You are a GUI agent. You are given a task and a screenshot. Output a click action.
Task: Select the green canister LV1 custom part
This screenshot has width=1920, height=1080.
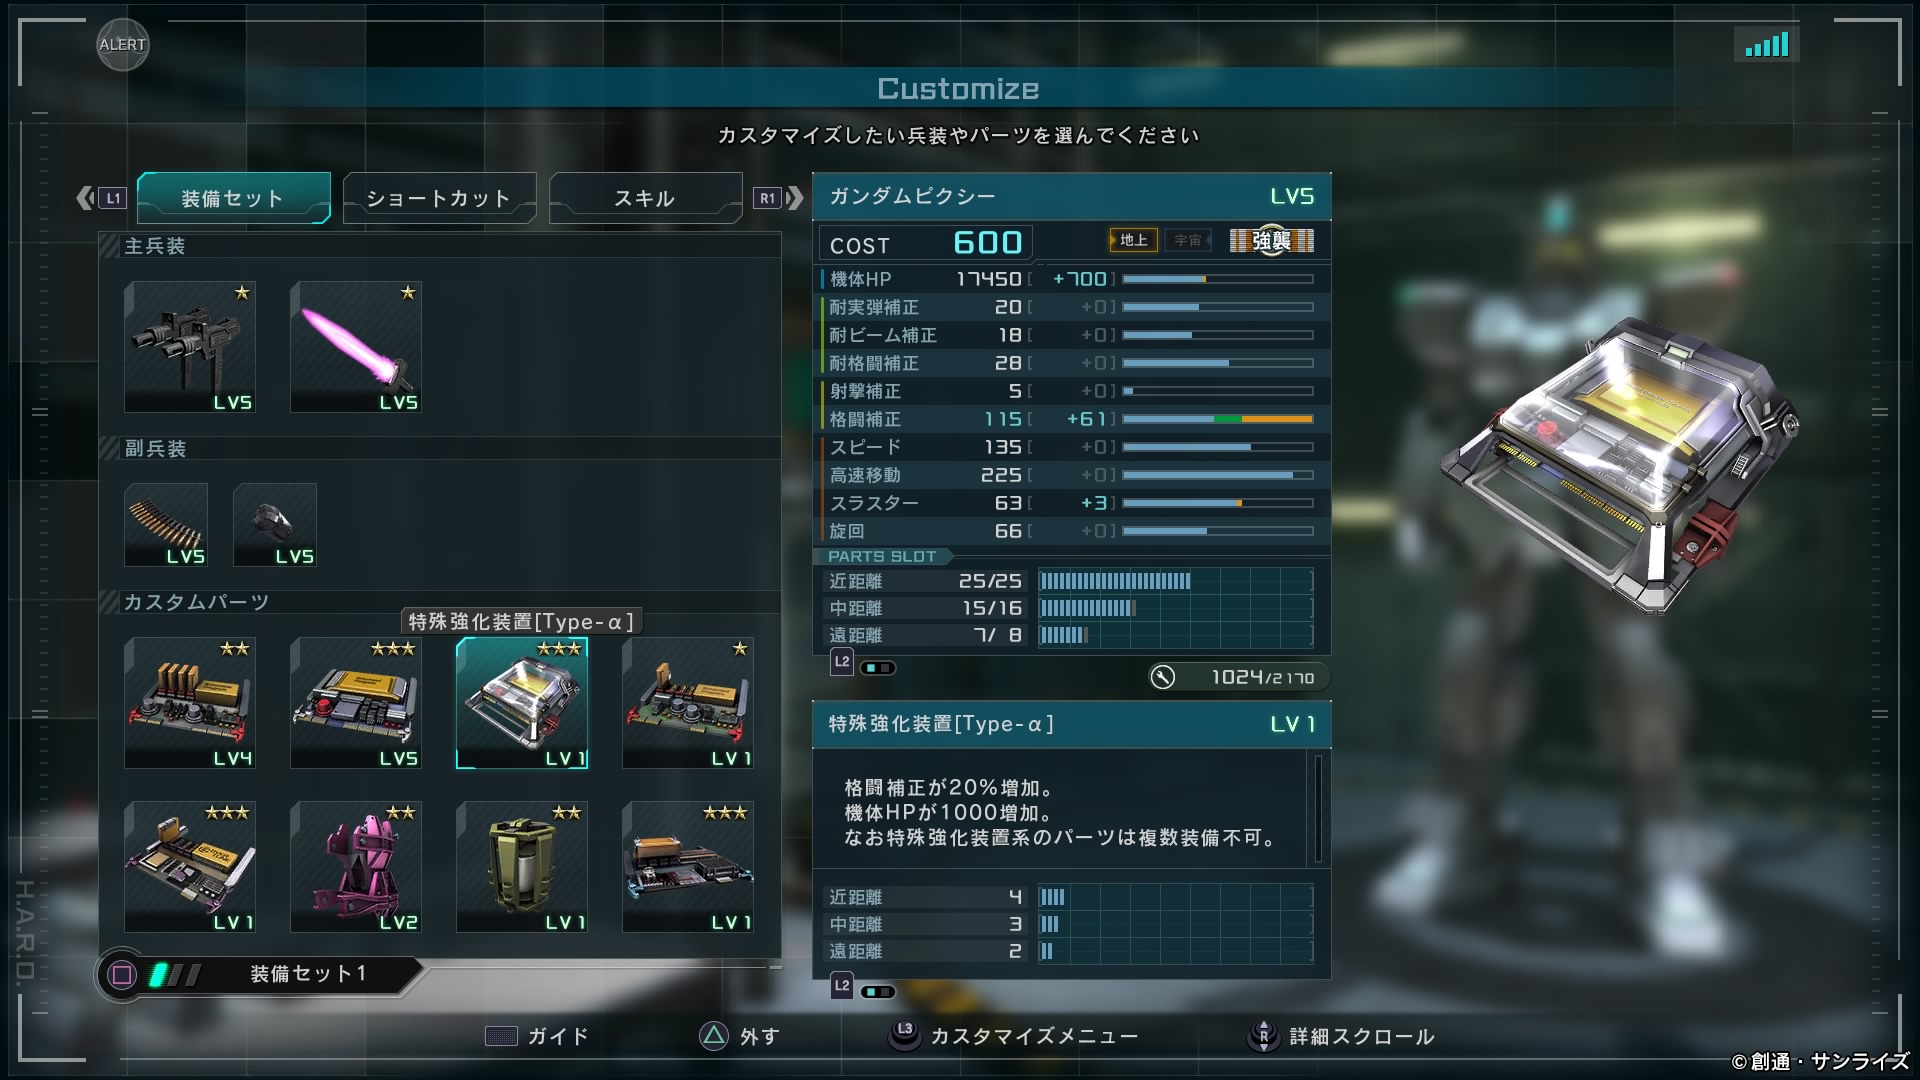tap(522, 867)
